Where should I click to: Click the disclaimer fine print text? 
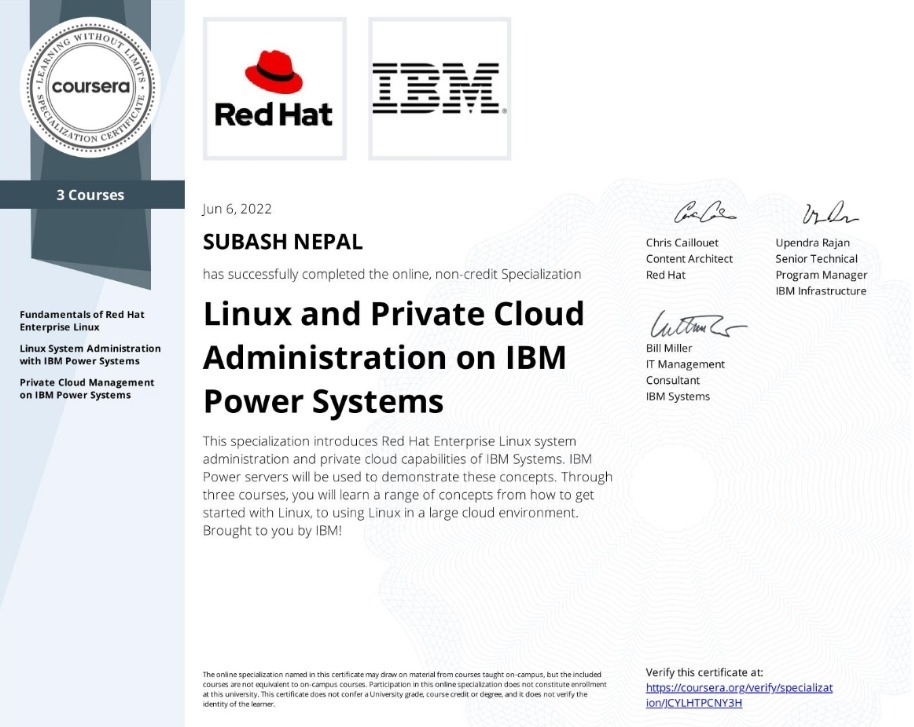pos(405,689)
